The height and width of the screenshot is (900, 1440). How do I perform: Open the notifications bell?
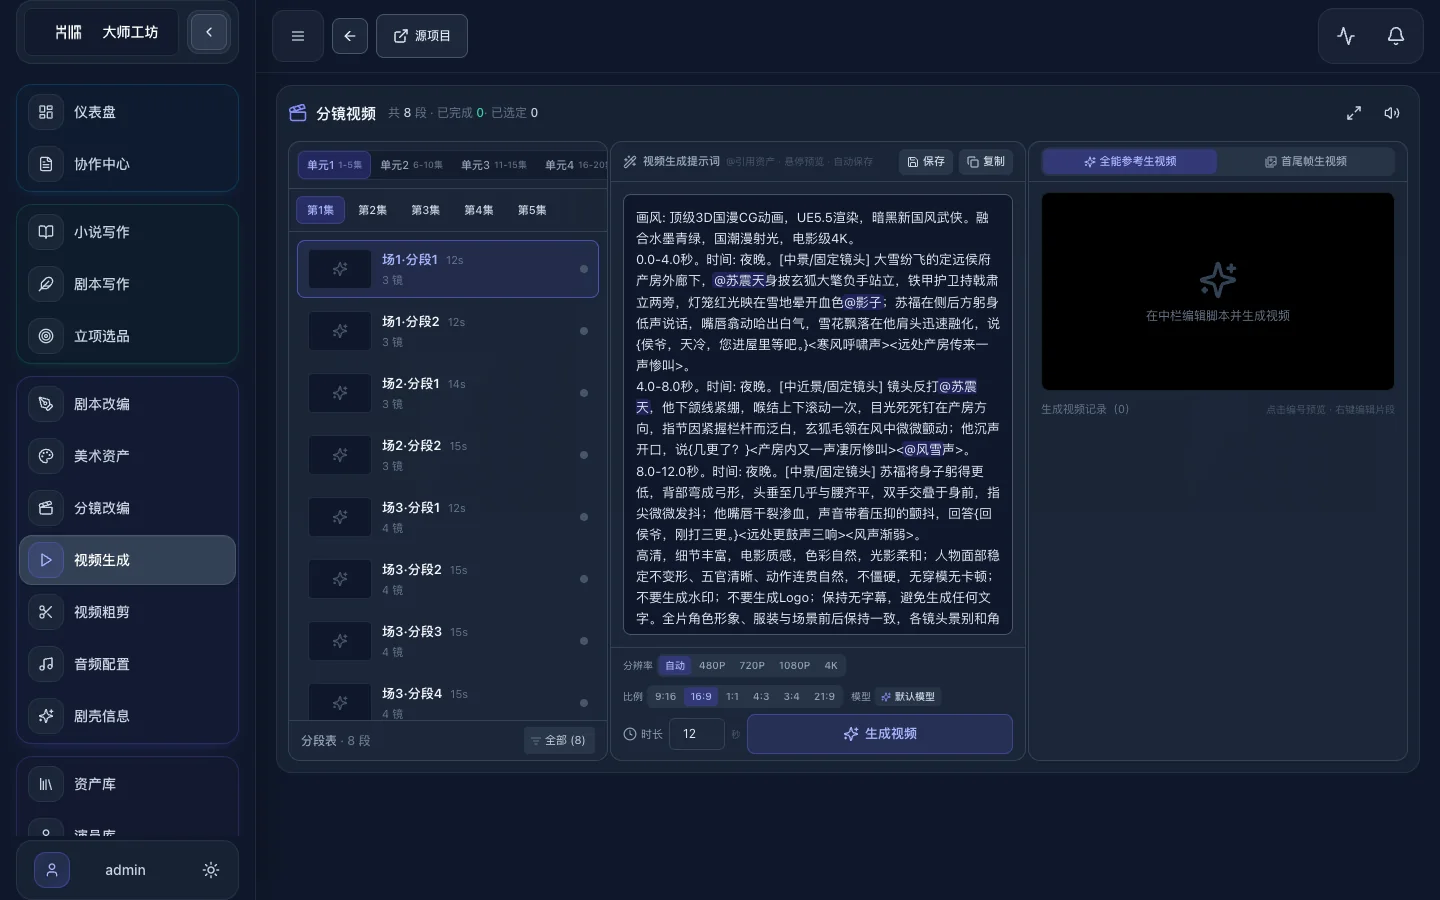click(x=1396, y=36)
